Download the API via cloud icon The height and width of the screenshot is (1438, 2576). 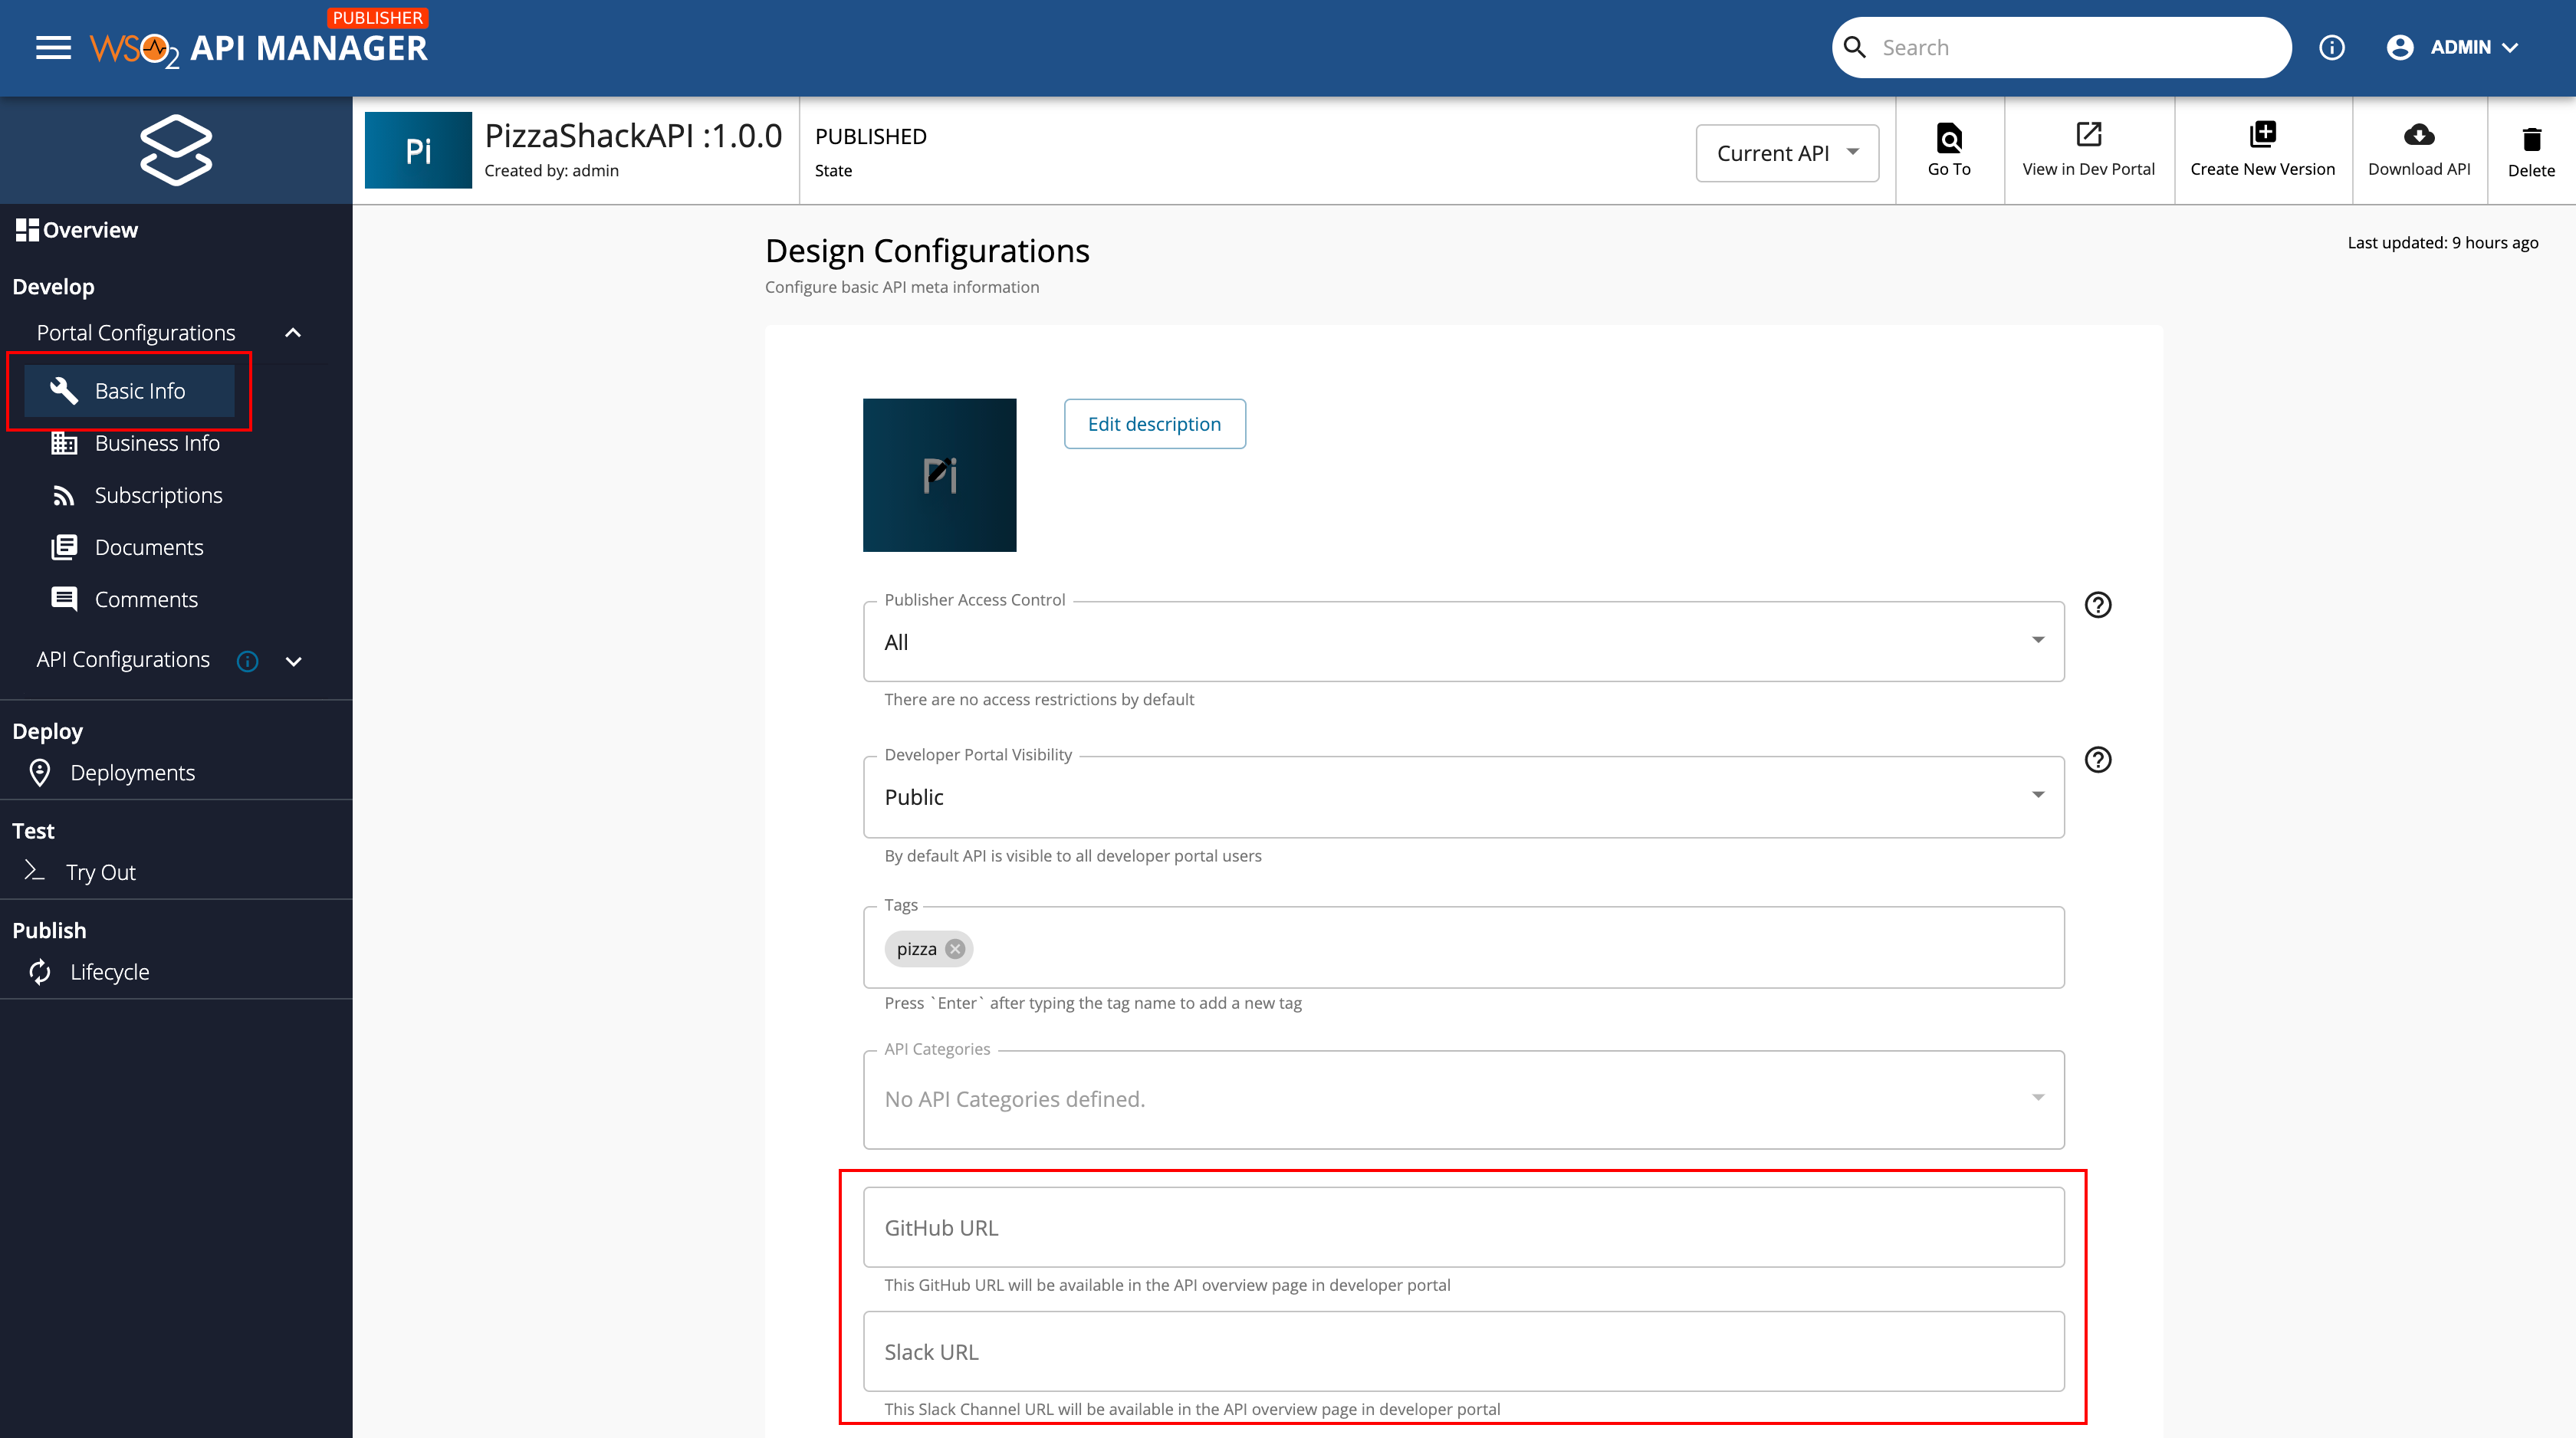(2418, 134)
